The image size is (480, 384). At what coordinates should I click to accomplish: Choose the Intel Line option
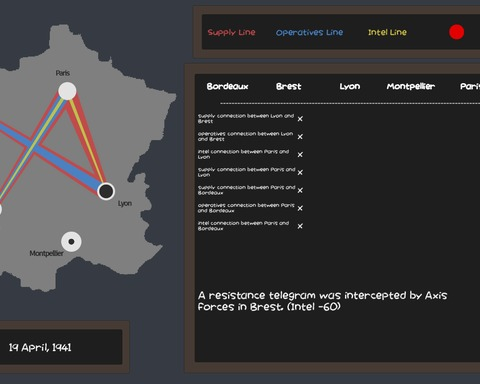click(x=387, y=32)
